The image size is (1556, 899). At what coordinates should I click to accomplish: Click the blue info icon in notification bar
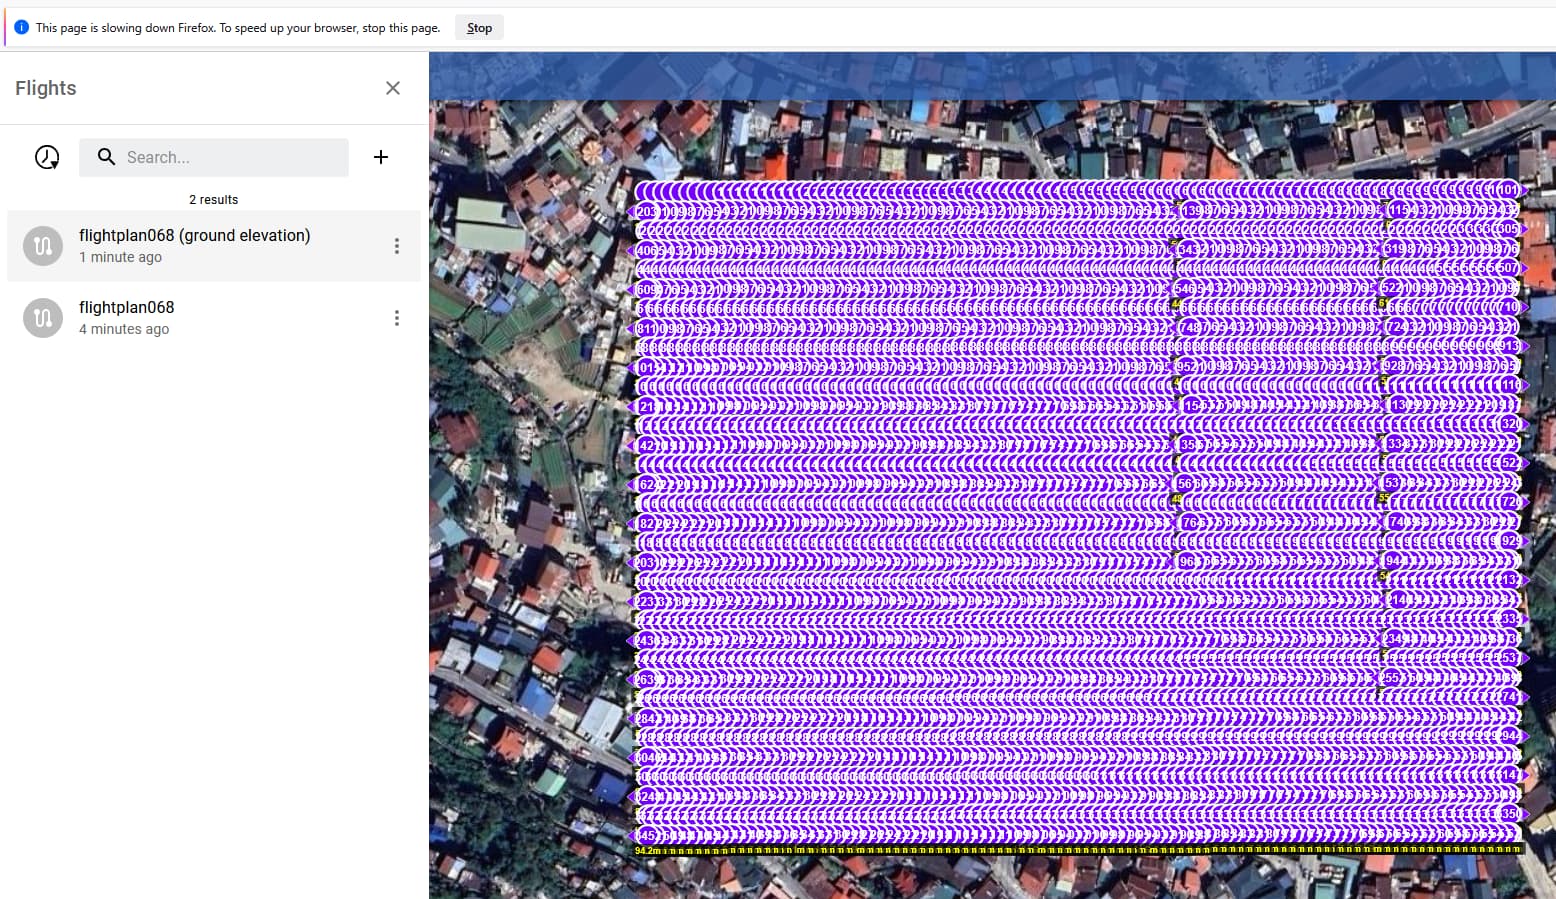[21, 27]
